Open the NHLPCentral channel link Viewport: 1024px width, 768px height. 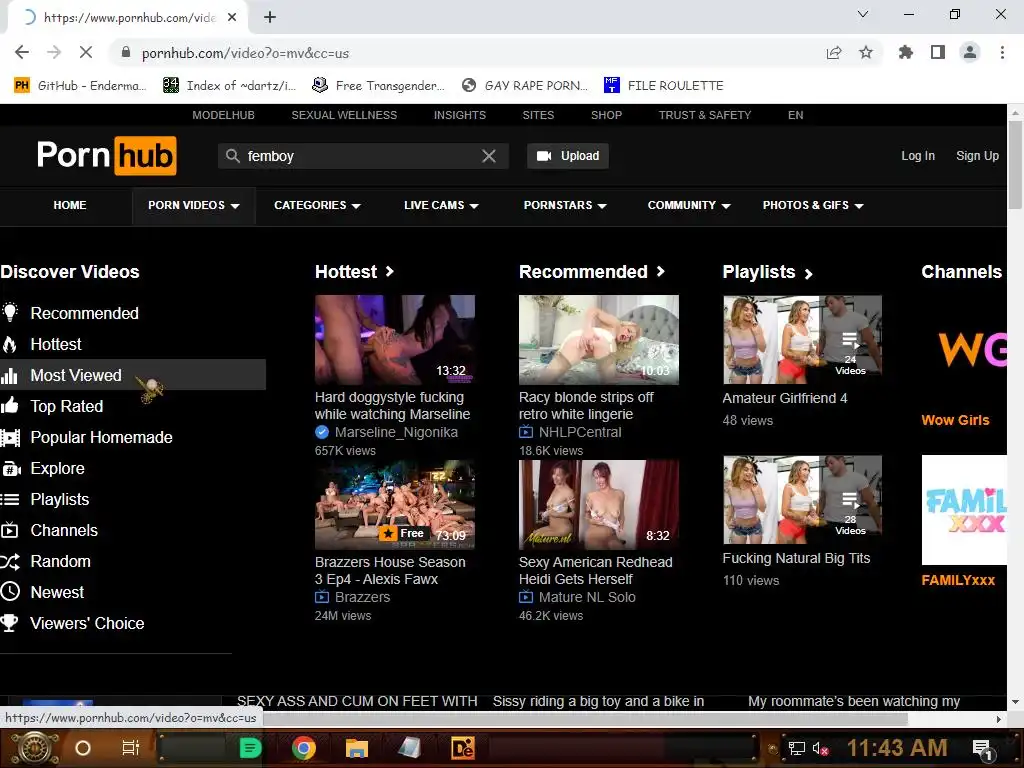[x=579, y=432]
